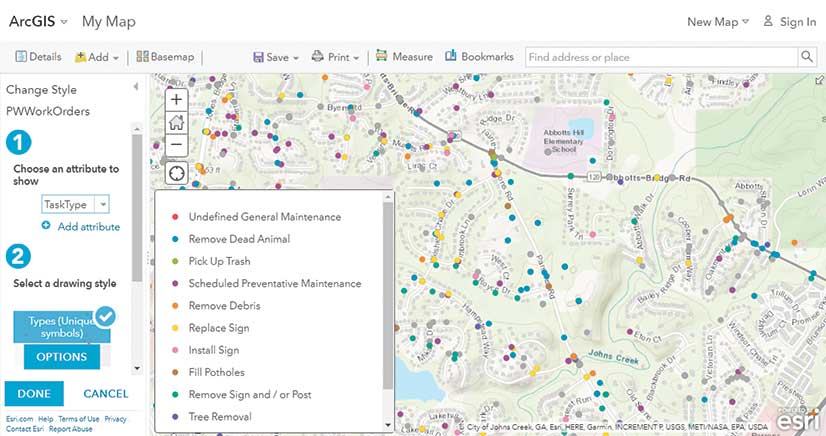
Task: Select Install Sign legend entry
Action: click(214, 350)
